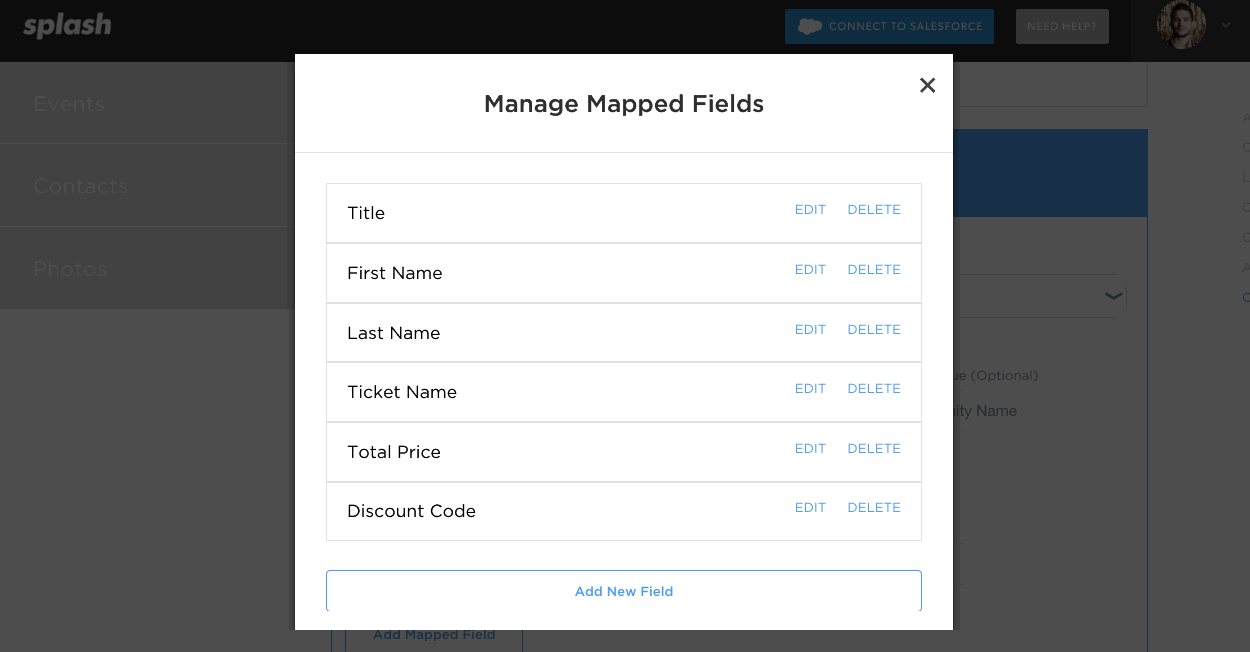1250x652 pixels.
Task: Edit the First Name mapped field
Action: pos(810,270)
